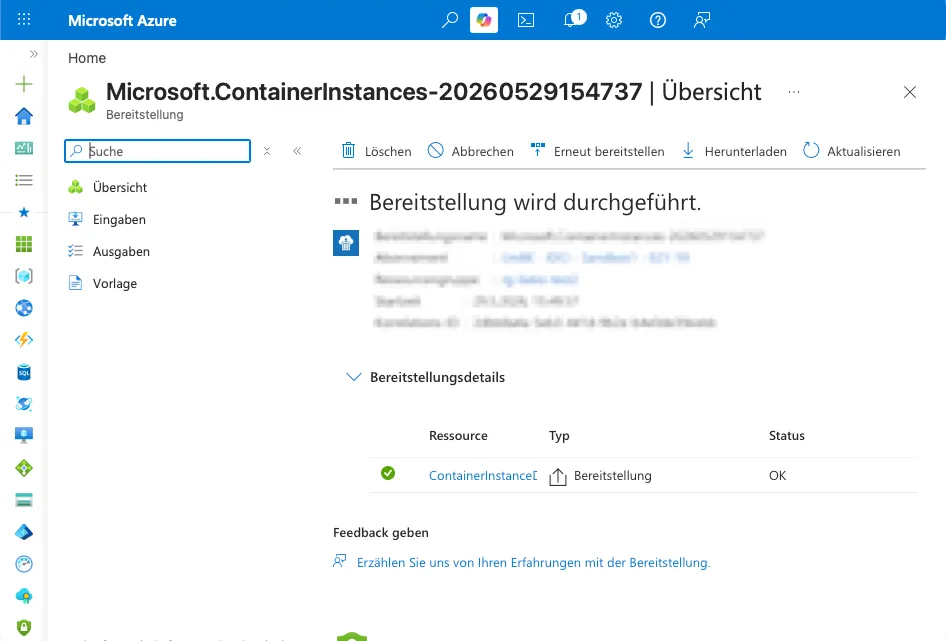Image resolution: width=946 pixels, height=641 pixels.
Task: Launch Cloud Shell terminal icon
Action: tap(526, 20)
